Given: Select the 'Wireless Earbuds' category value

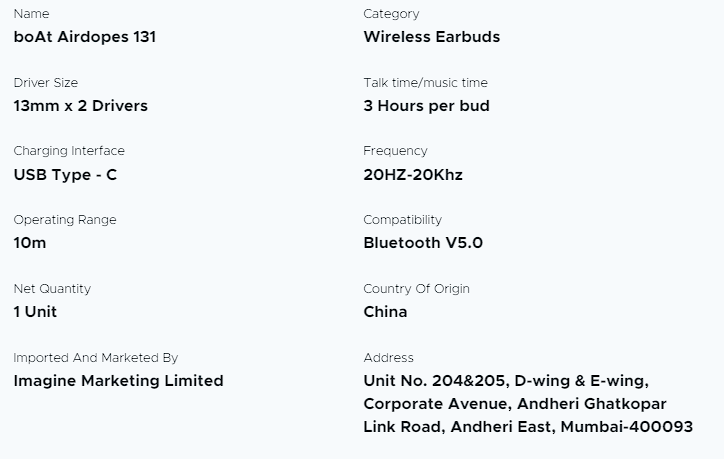Looking at the screenshot, I should pos(431,37).
